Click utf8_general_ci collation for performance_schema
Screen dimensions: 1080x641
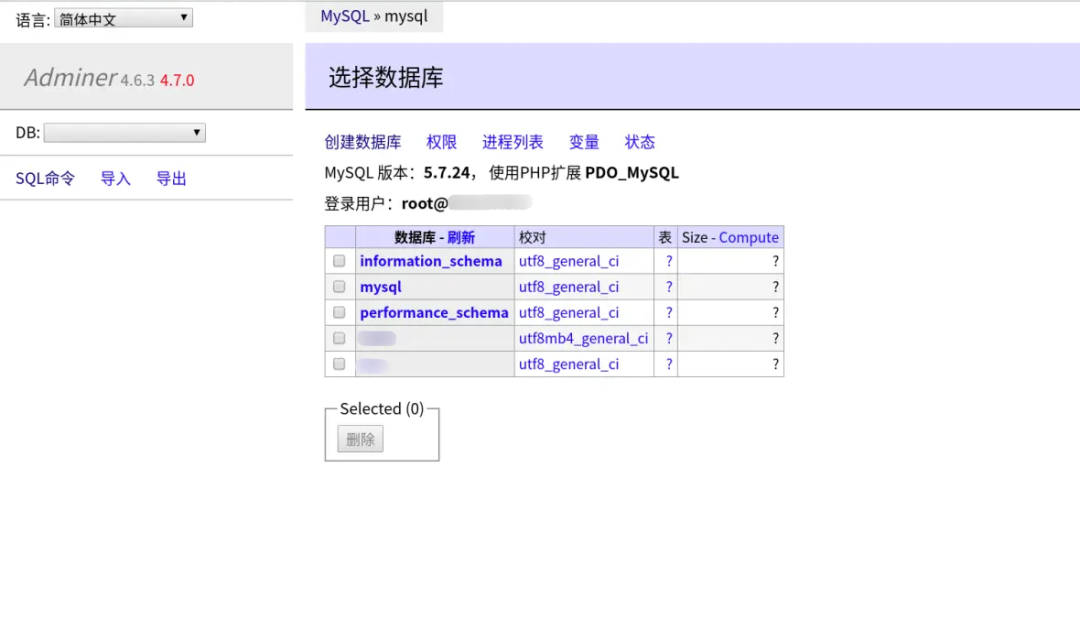(x=569, y=313)
